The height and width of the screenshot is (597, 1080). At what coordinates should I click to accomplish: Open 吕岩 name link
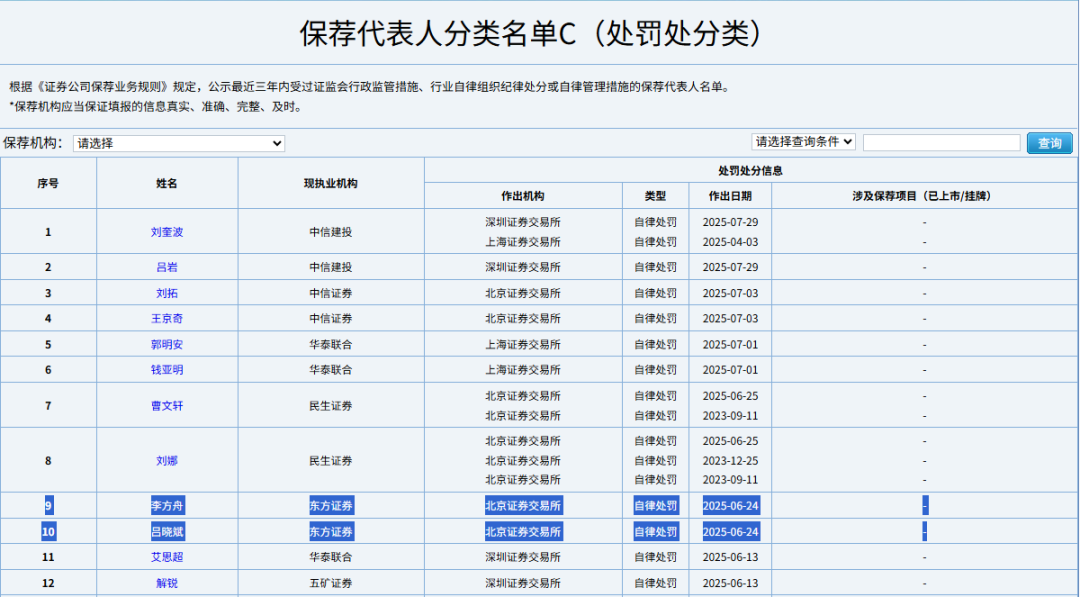pyautogui.click(x=167, y=267)
